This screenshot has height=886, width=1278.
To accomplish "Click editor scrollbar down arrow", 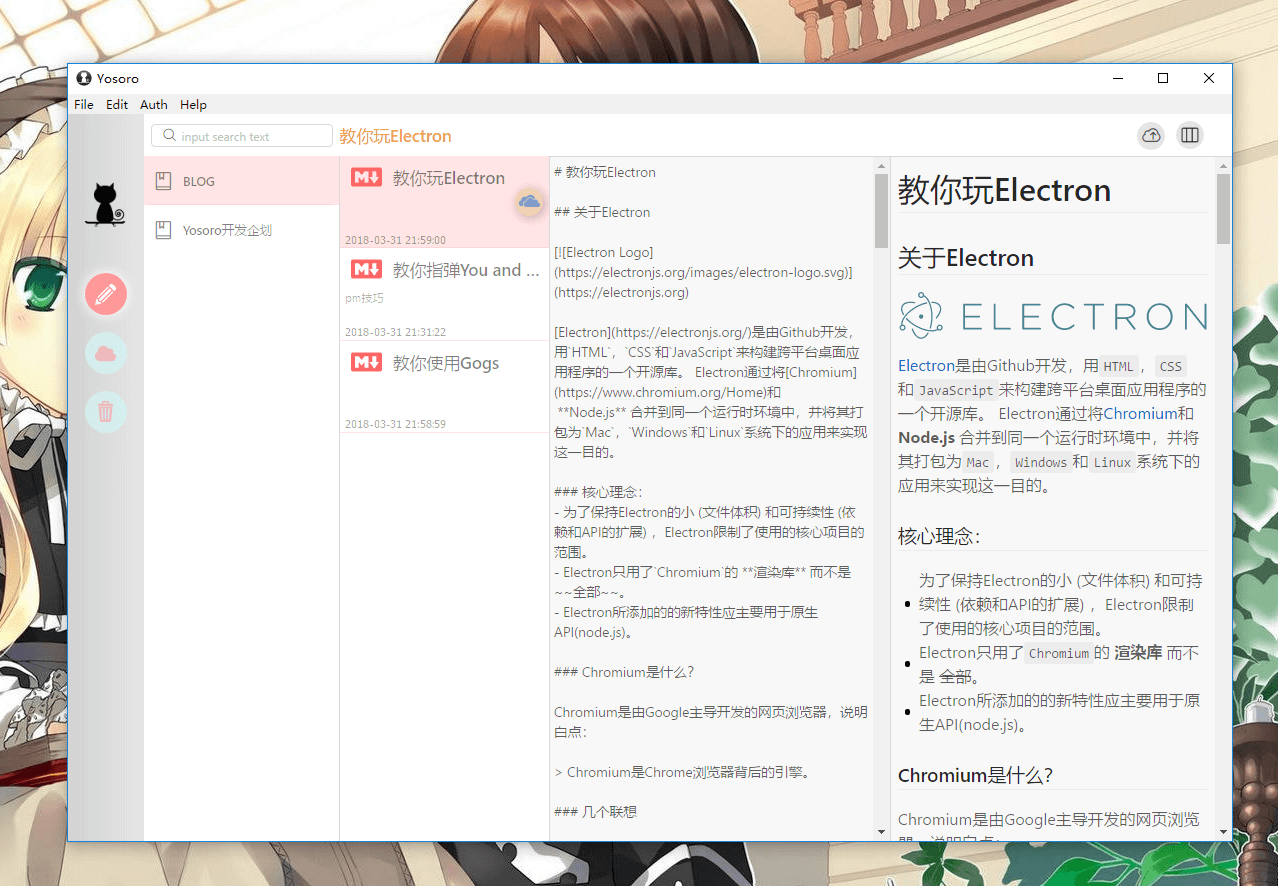I will click(881, 831).
